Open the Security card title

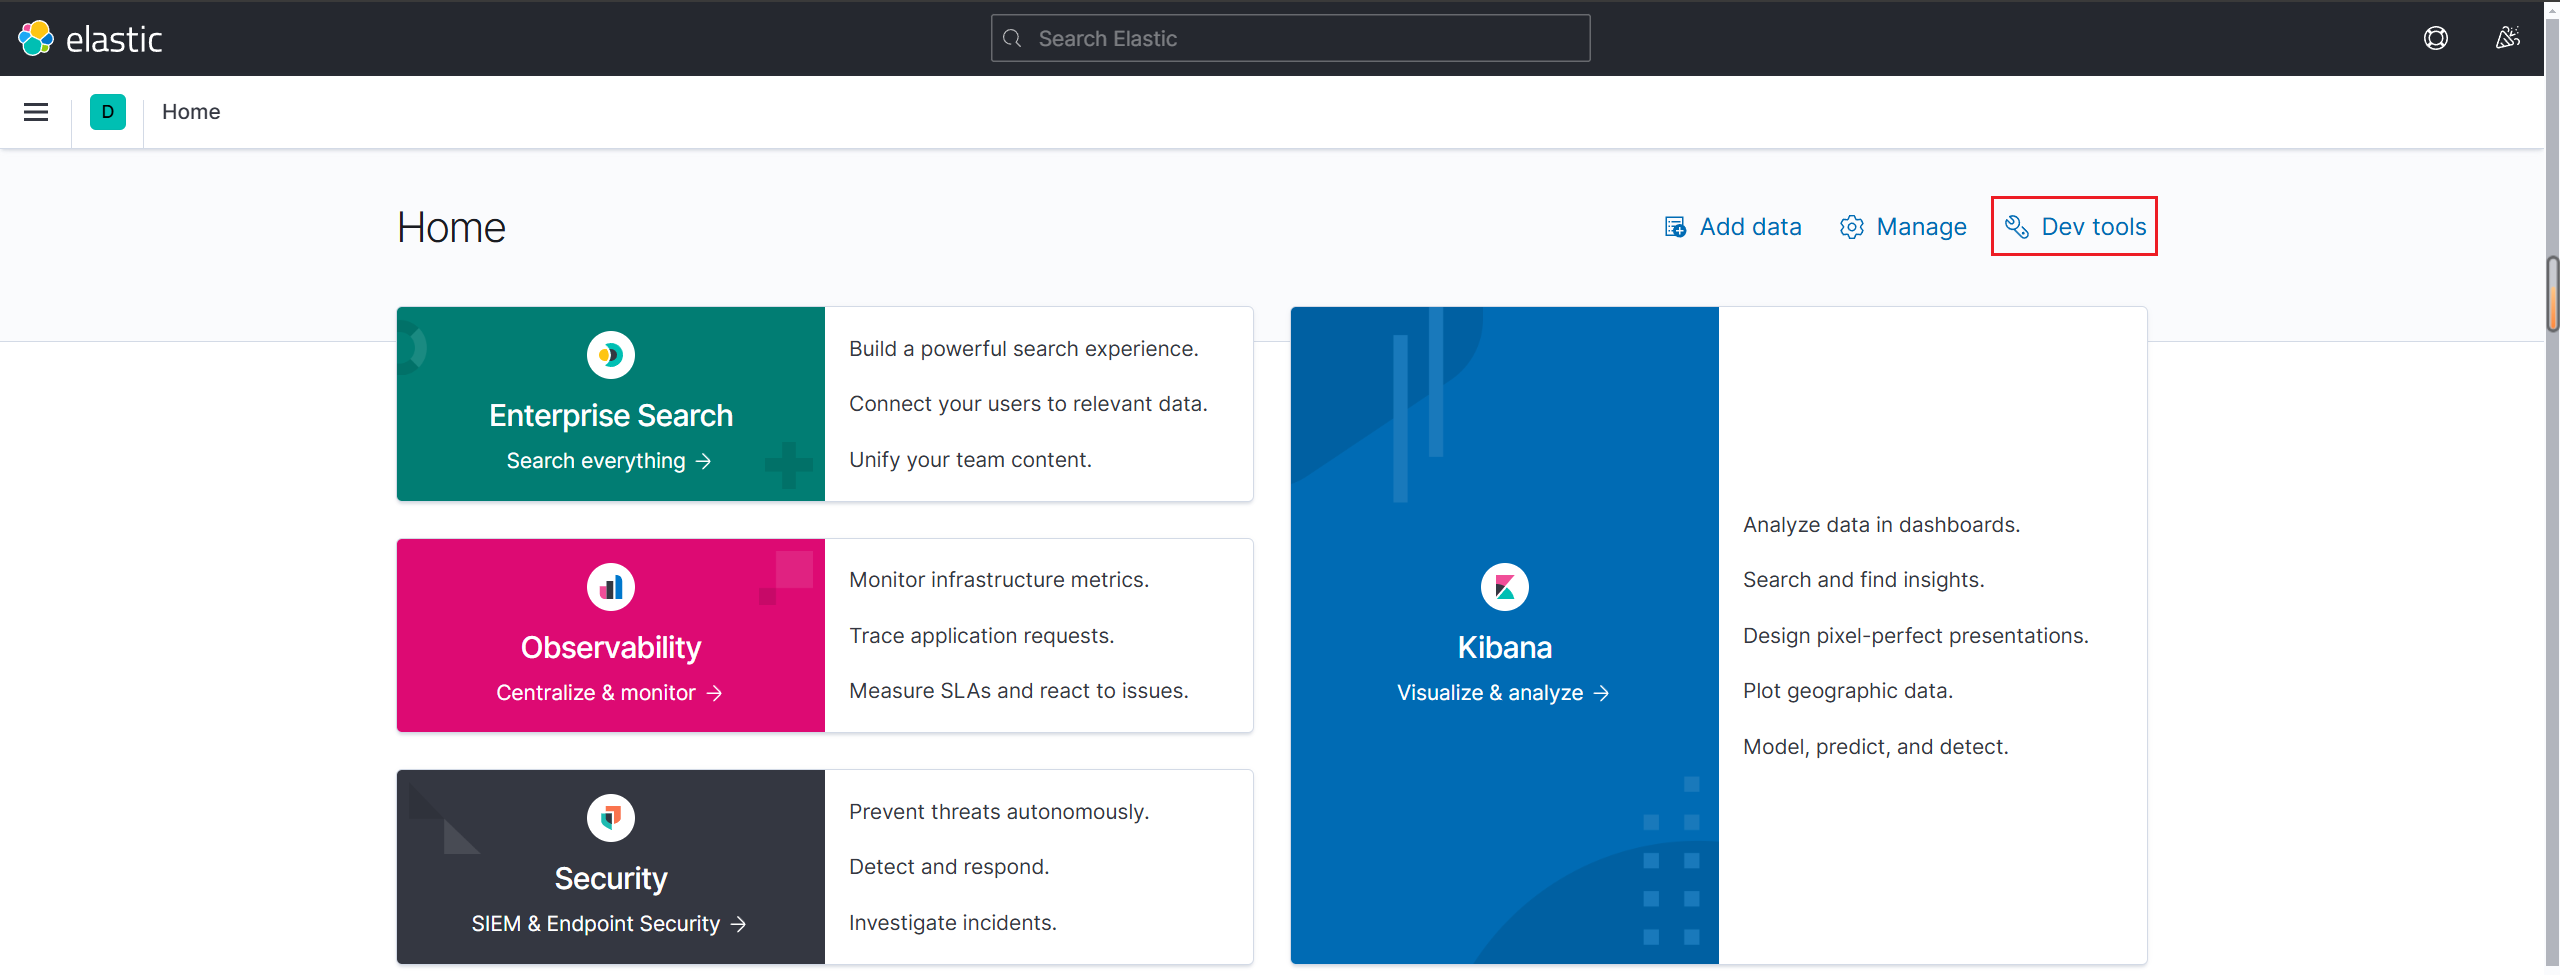[x=611, y=879]
